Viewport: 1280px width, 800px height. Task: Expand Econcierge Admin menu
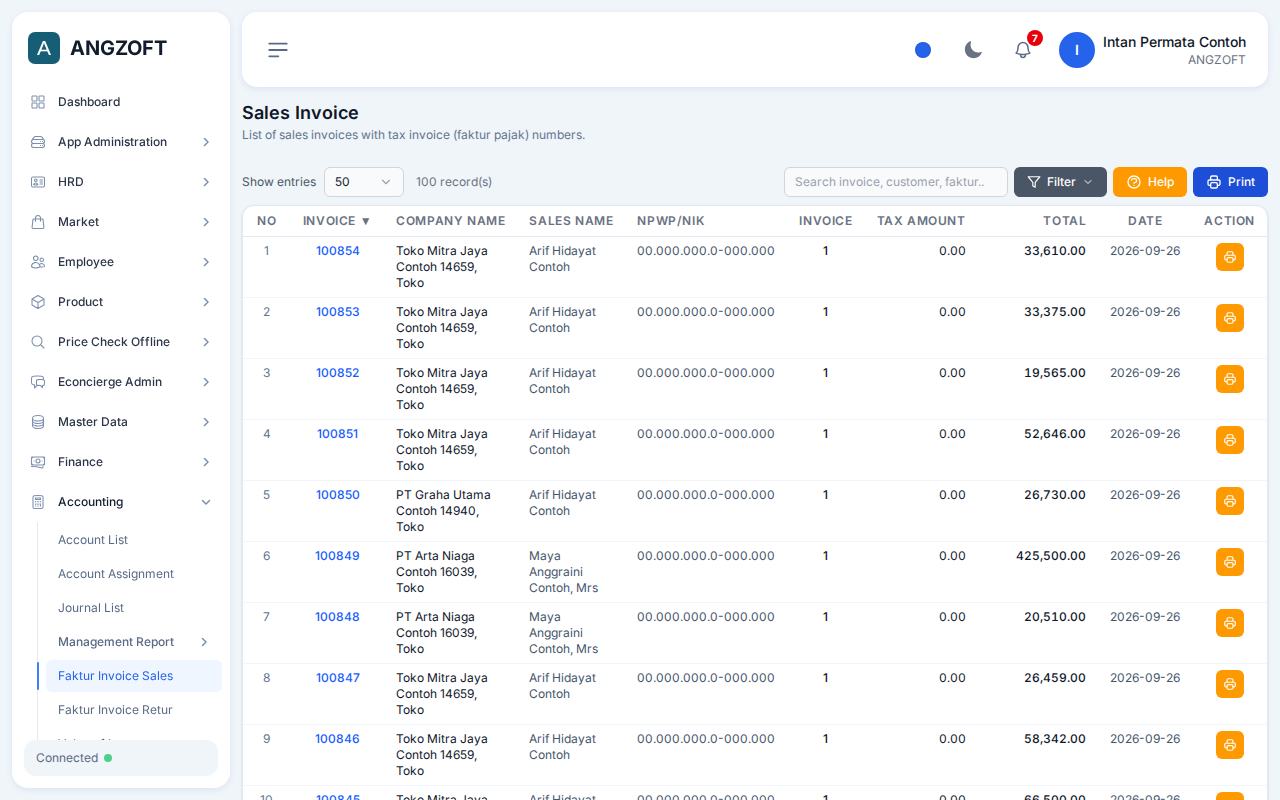tap(121, 382)
